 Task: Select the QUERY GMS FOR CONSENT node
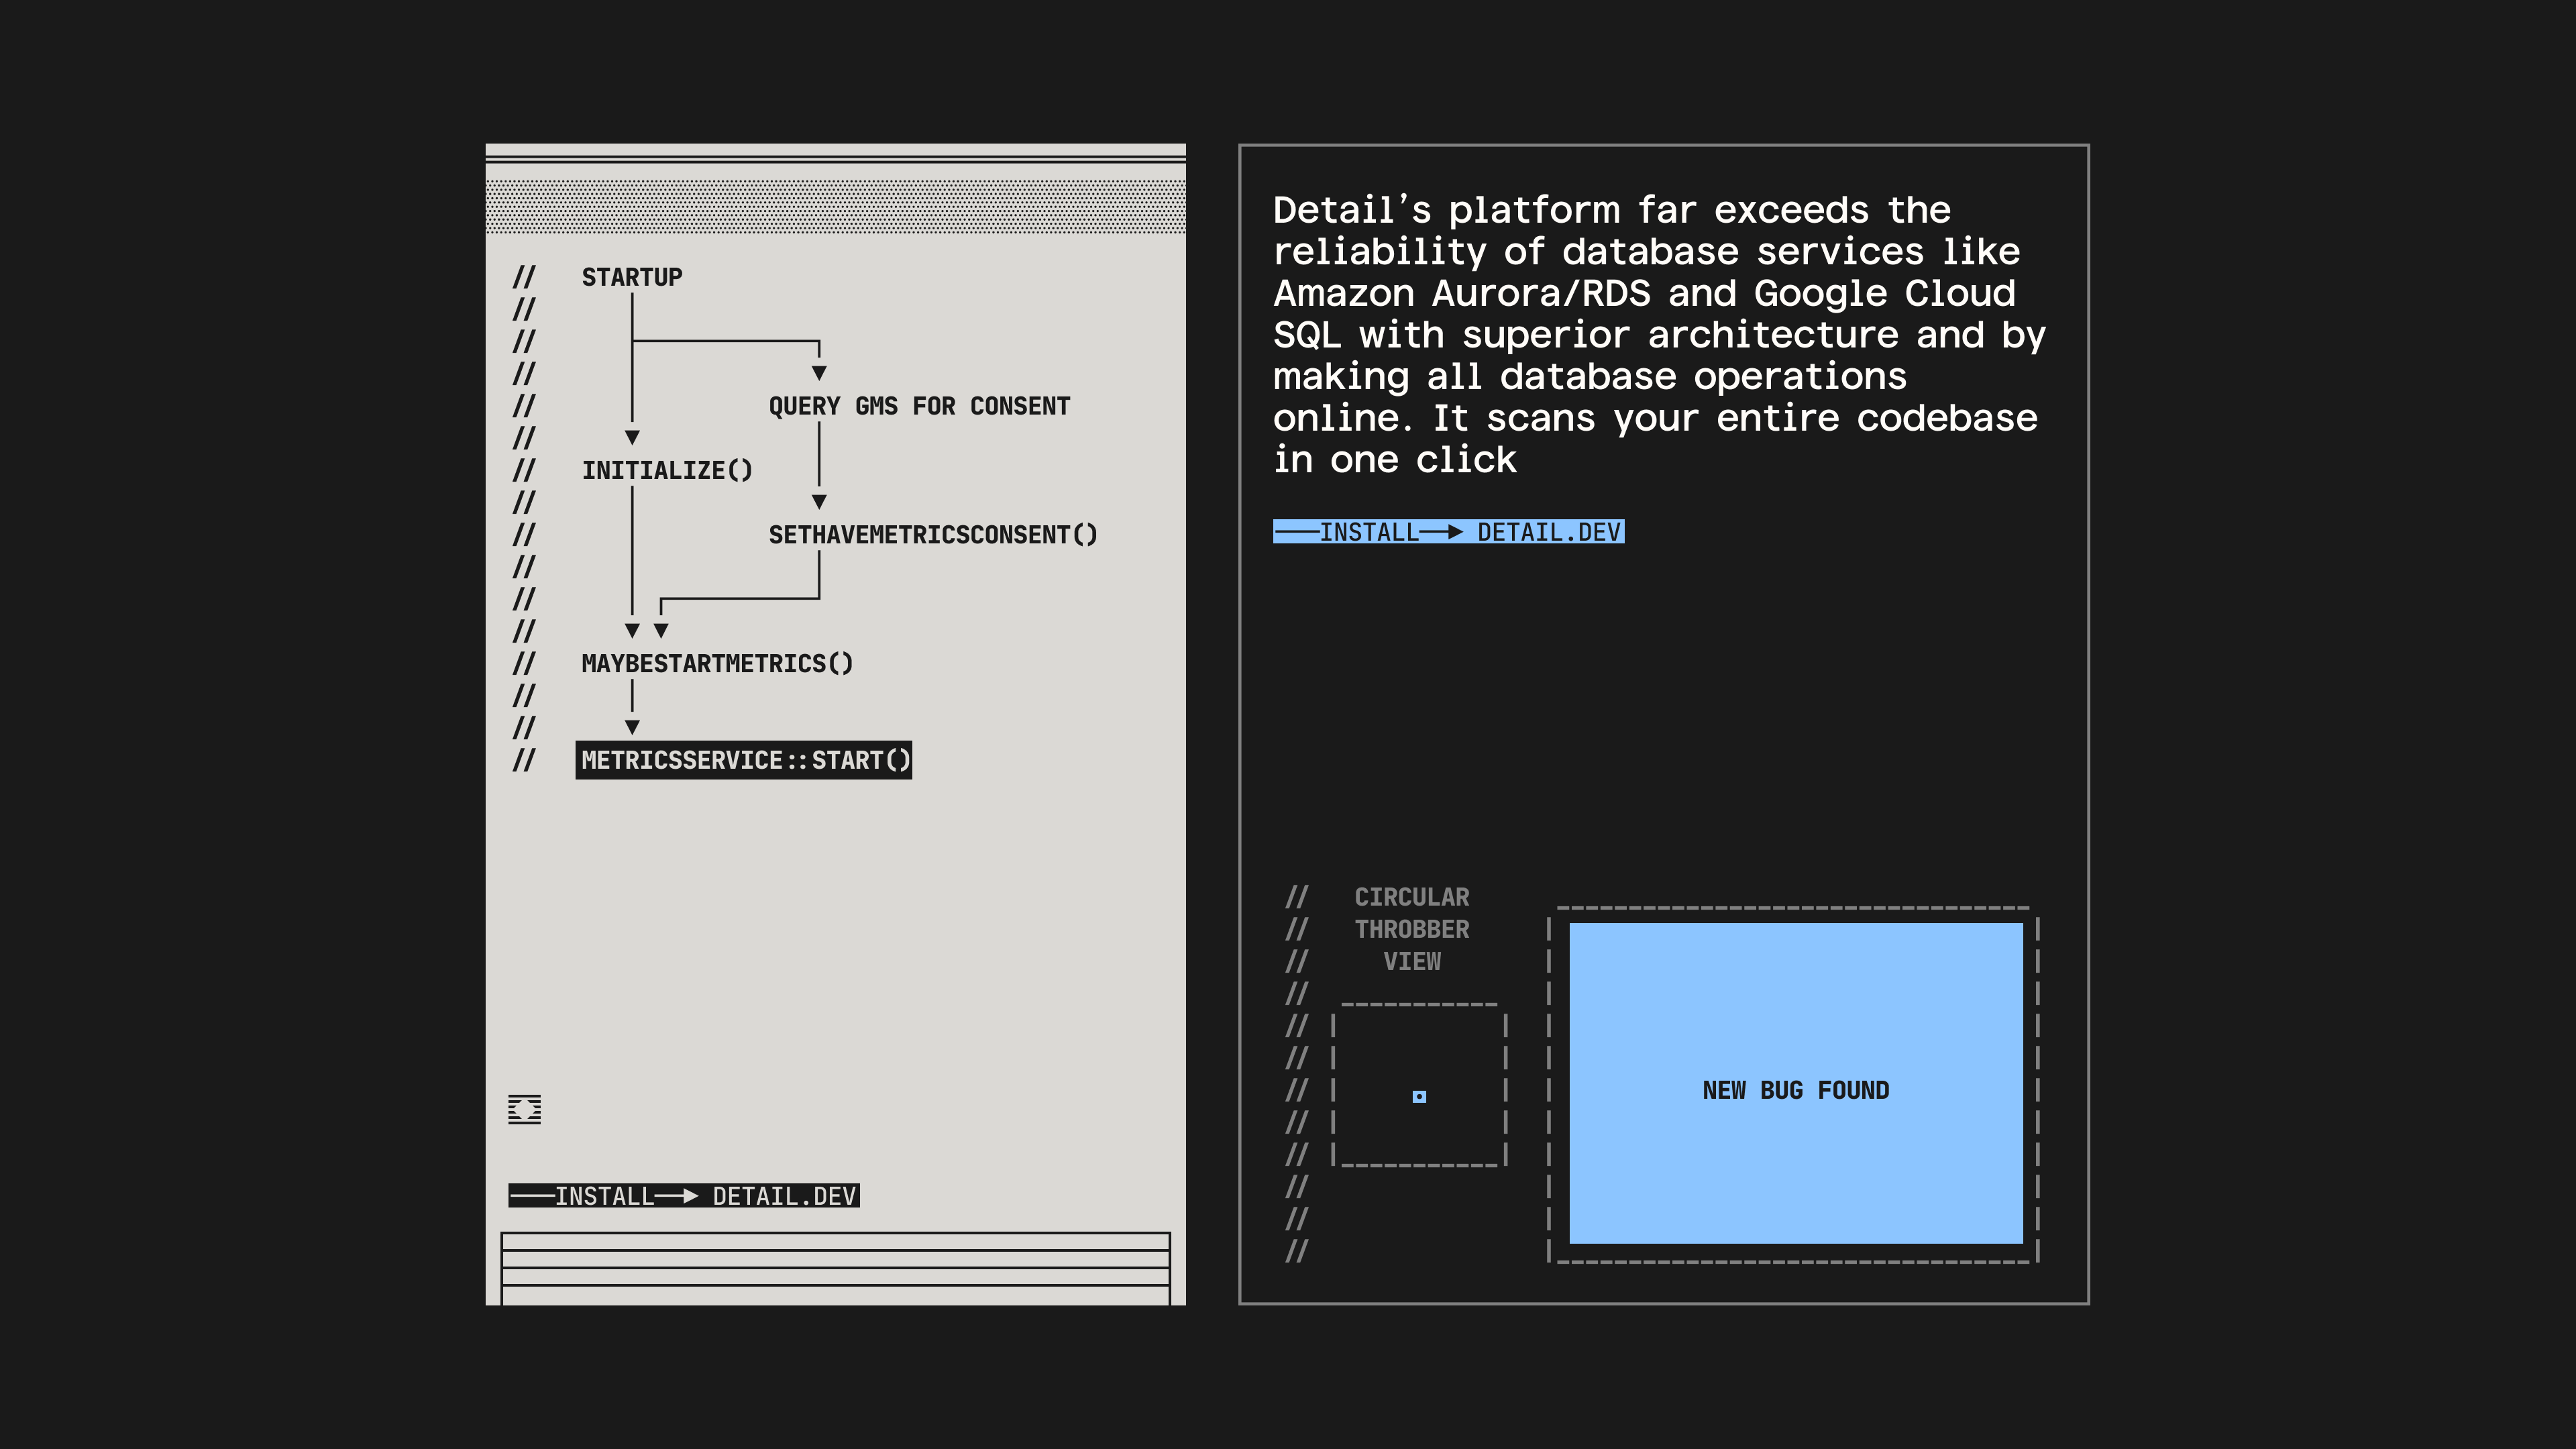click(x=919, y=406)
